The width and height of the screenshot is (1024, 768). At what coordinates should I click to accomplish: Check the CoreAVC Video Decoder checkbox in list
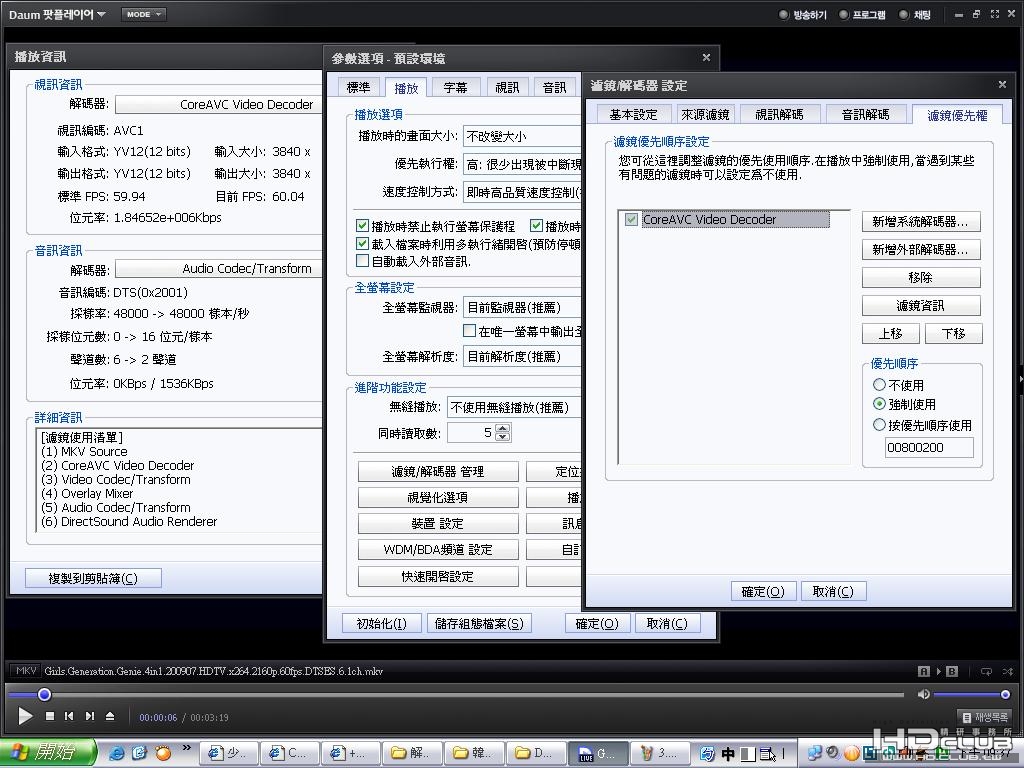click(631, 219)
